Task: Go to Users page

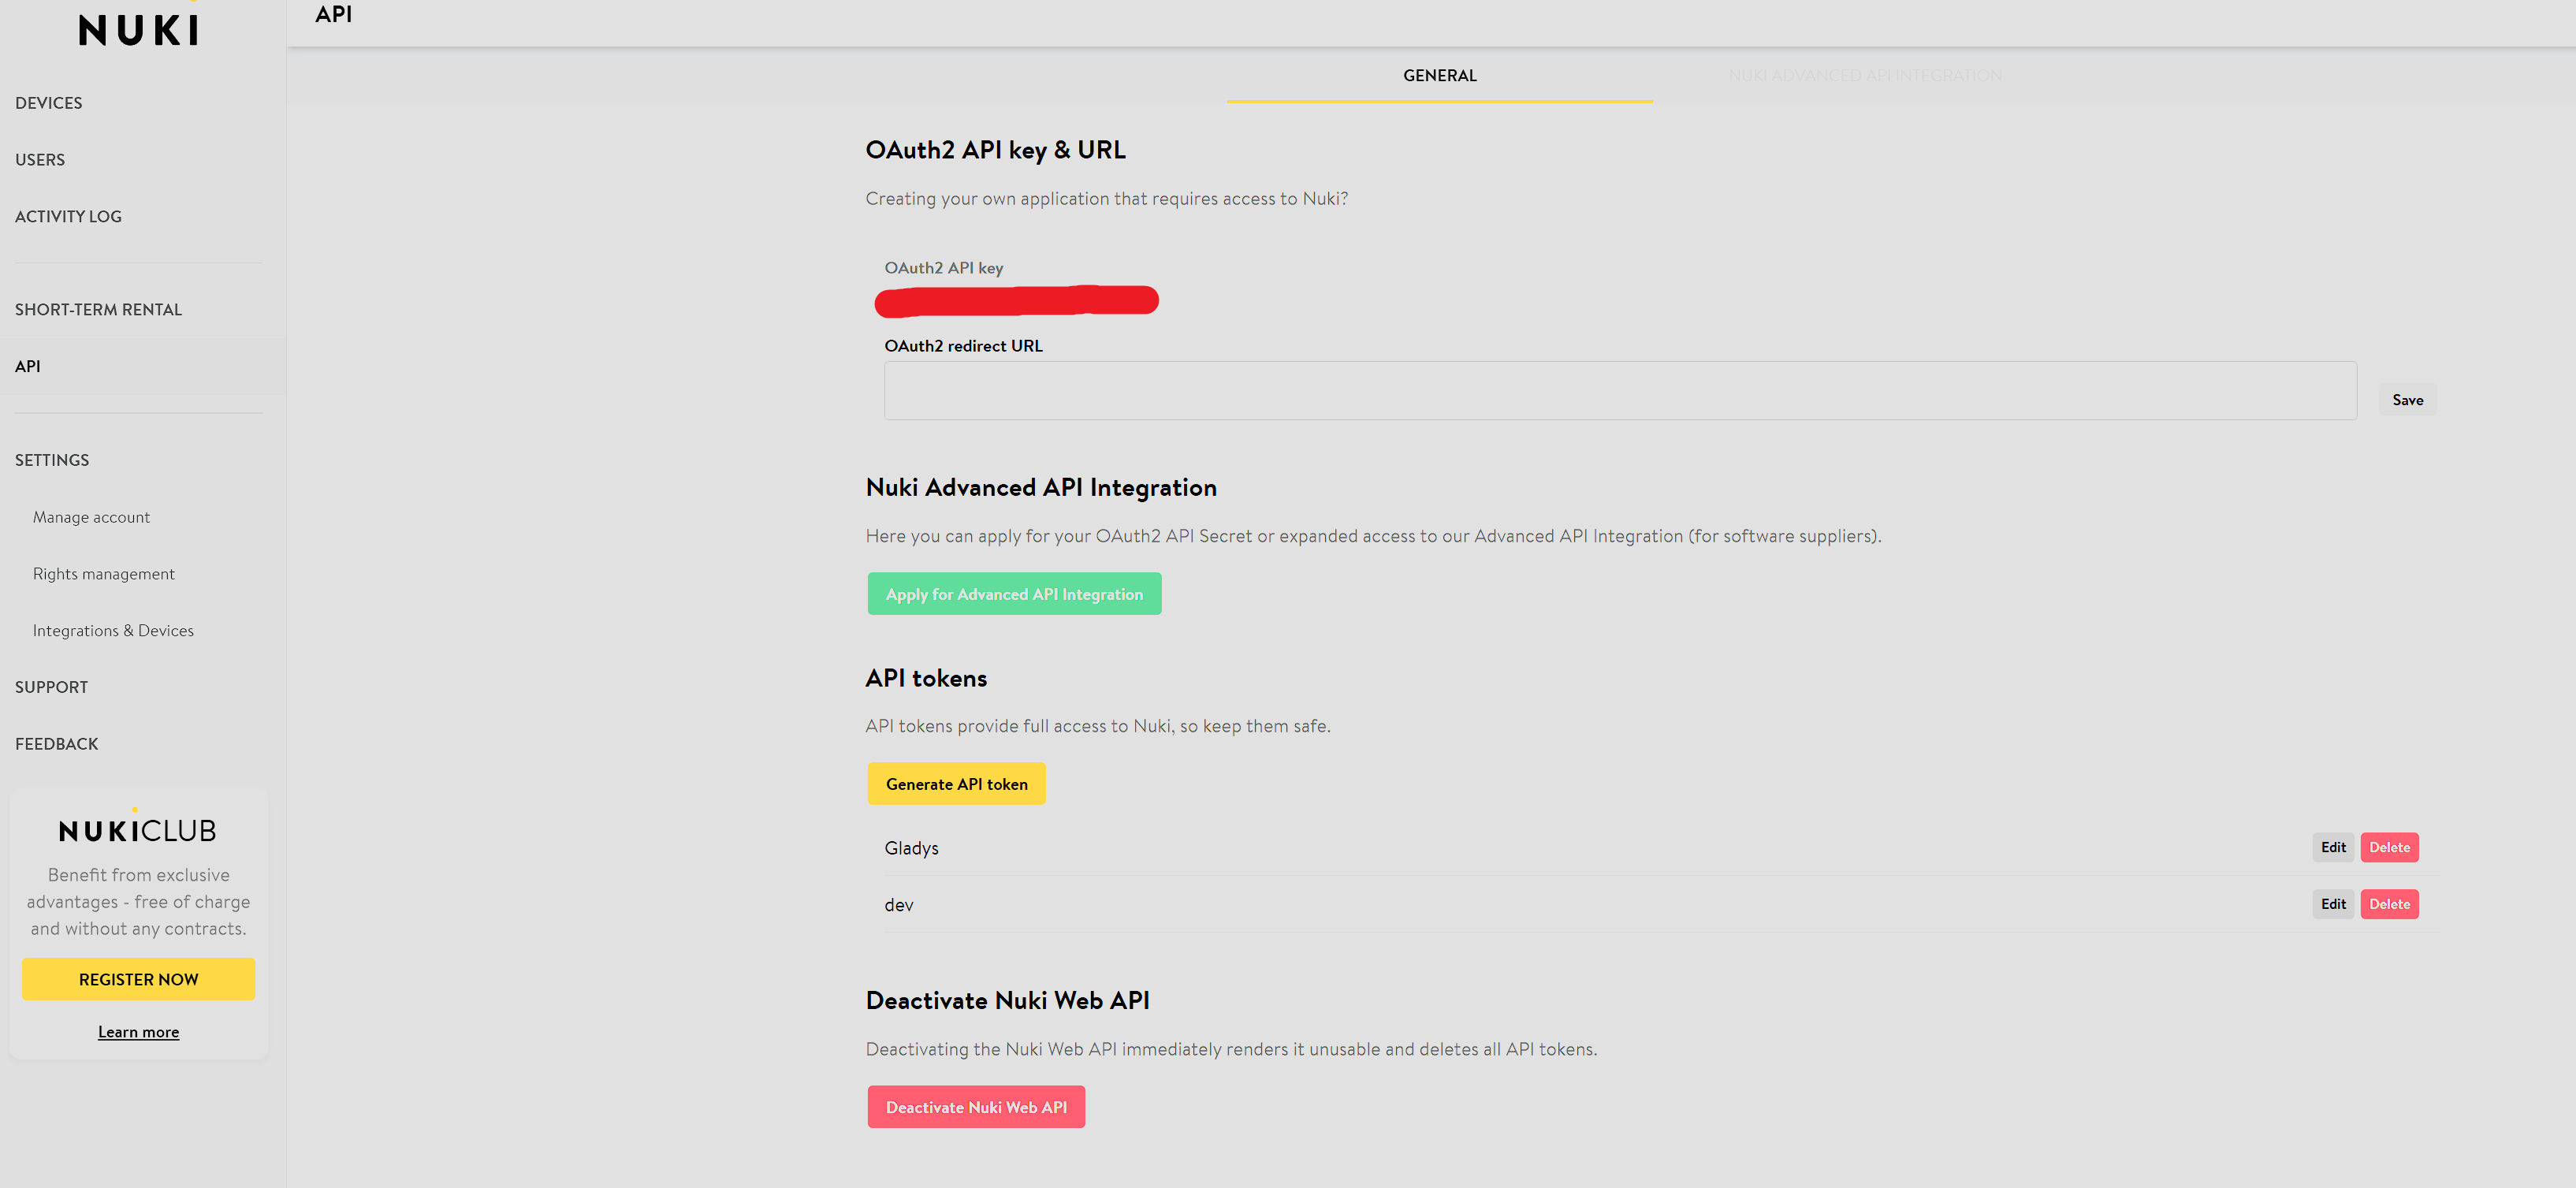Action: click(40, 160)
